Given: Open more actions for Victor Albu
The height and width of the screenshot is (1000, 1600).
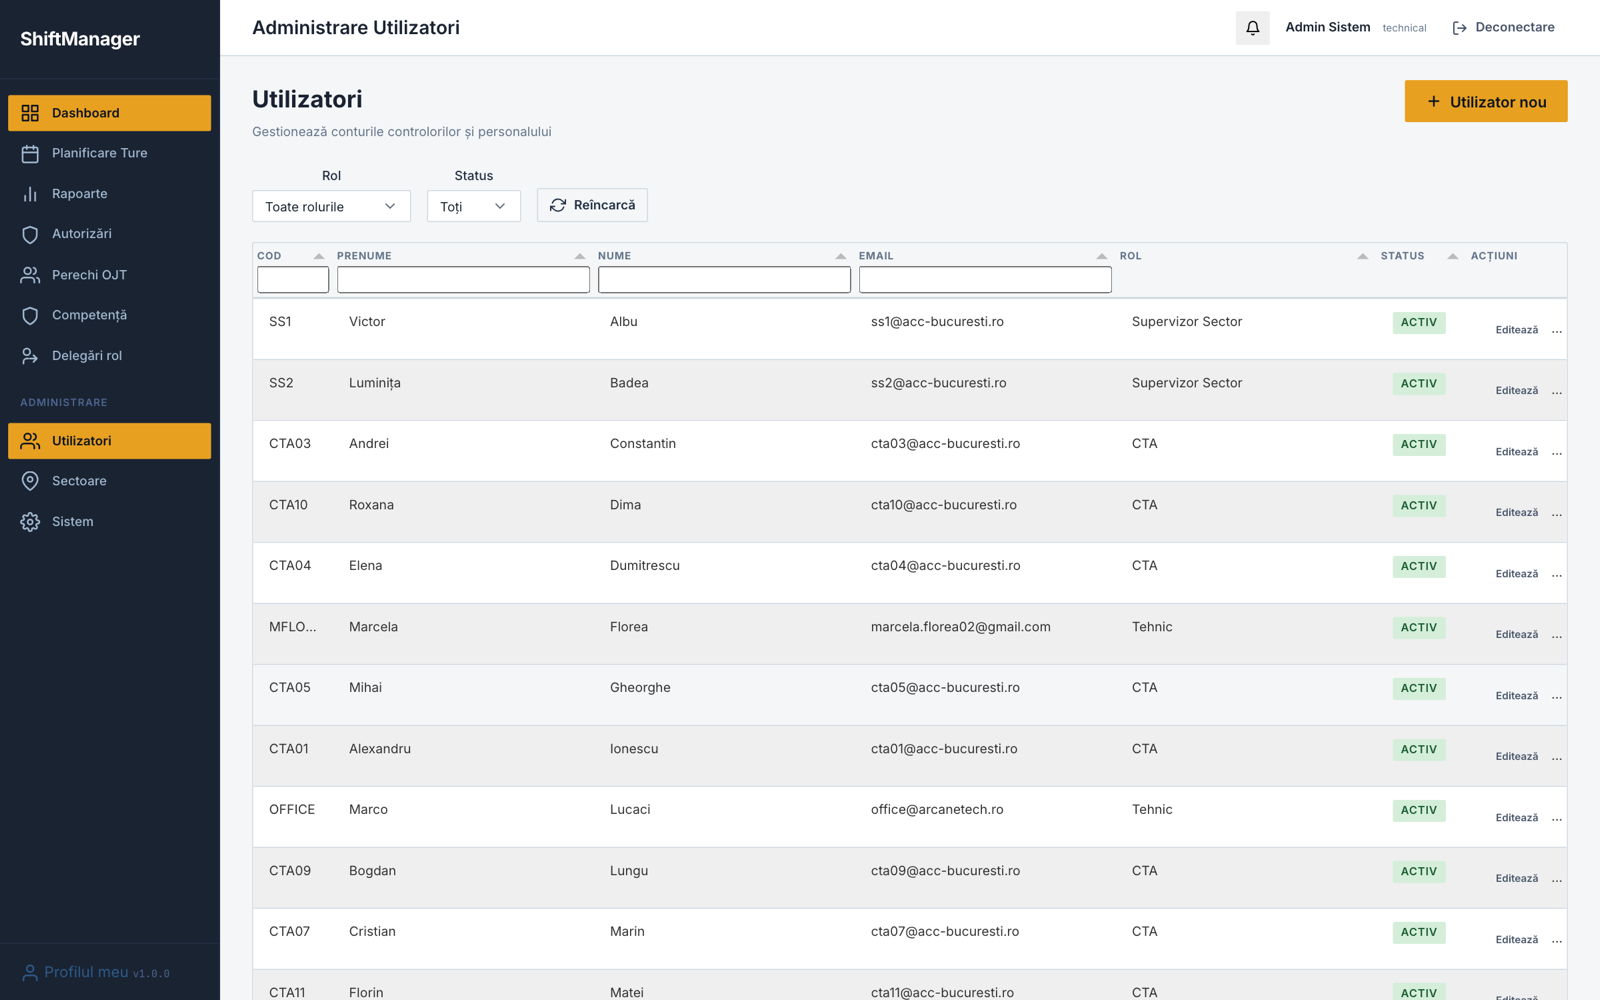Looking at the screenshot, I should 1557,330.
